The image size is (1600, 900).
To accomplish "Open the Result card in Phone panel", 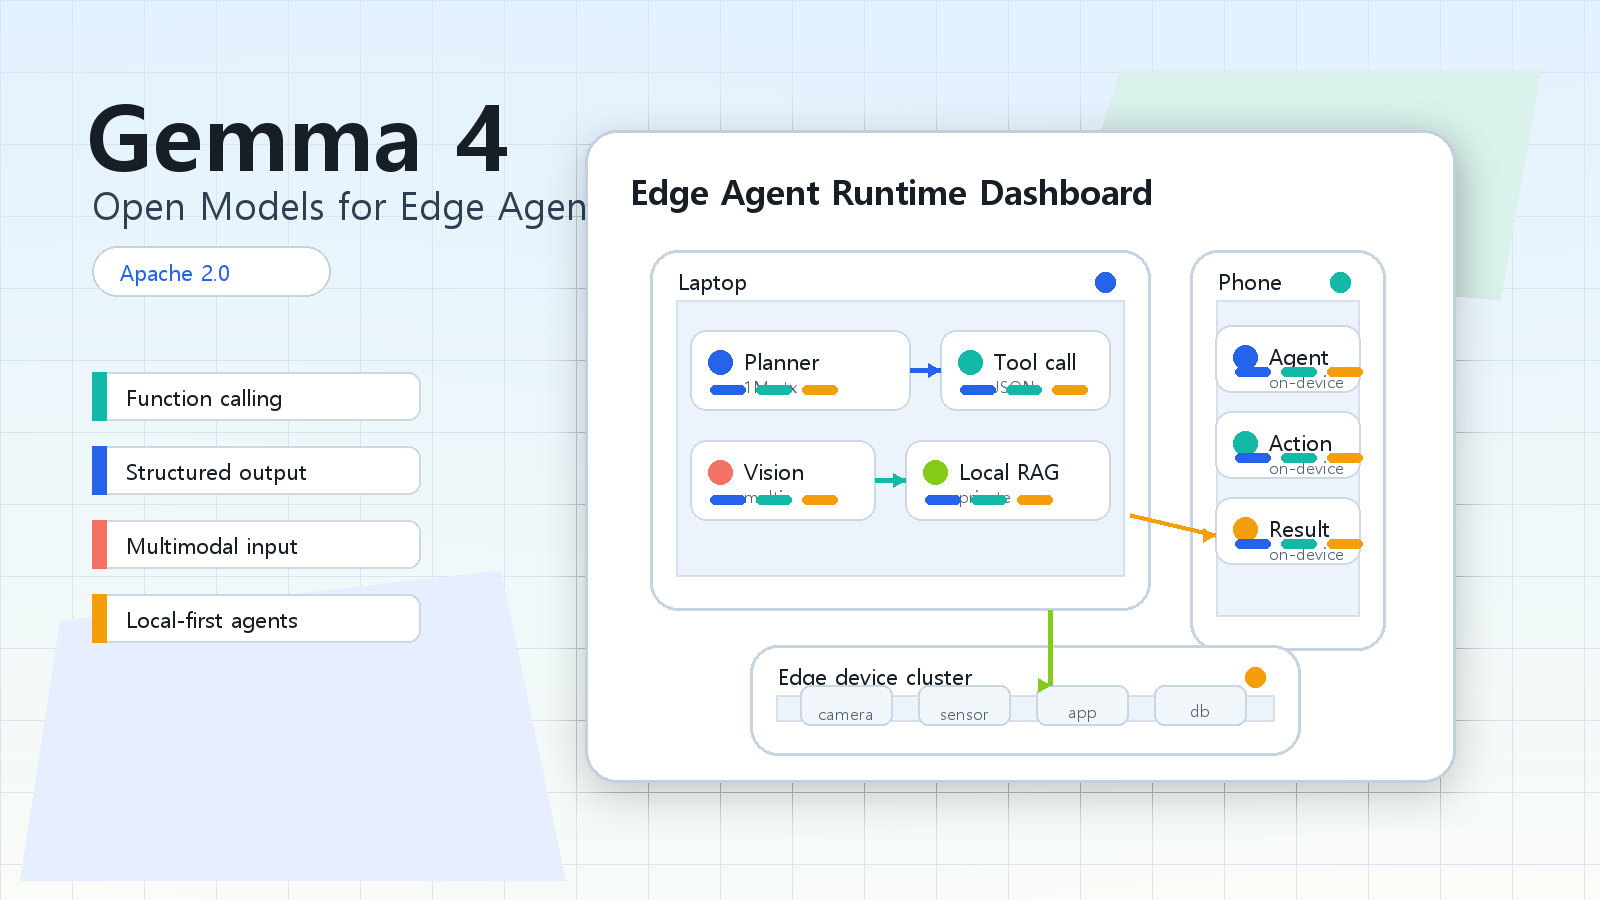I will click(x=1288, y=531).
